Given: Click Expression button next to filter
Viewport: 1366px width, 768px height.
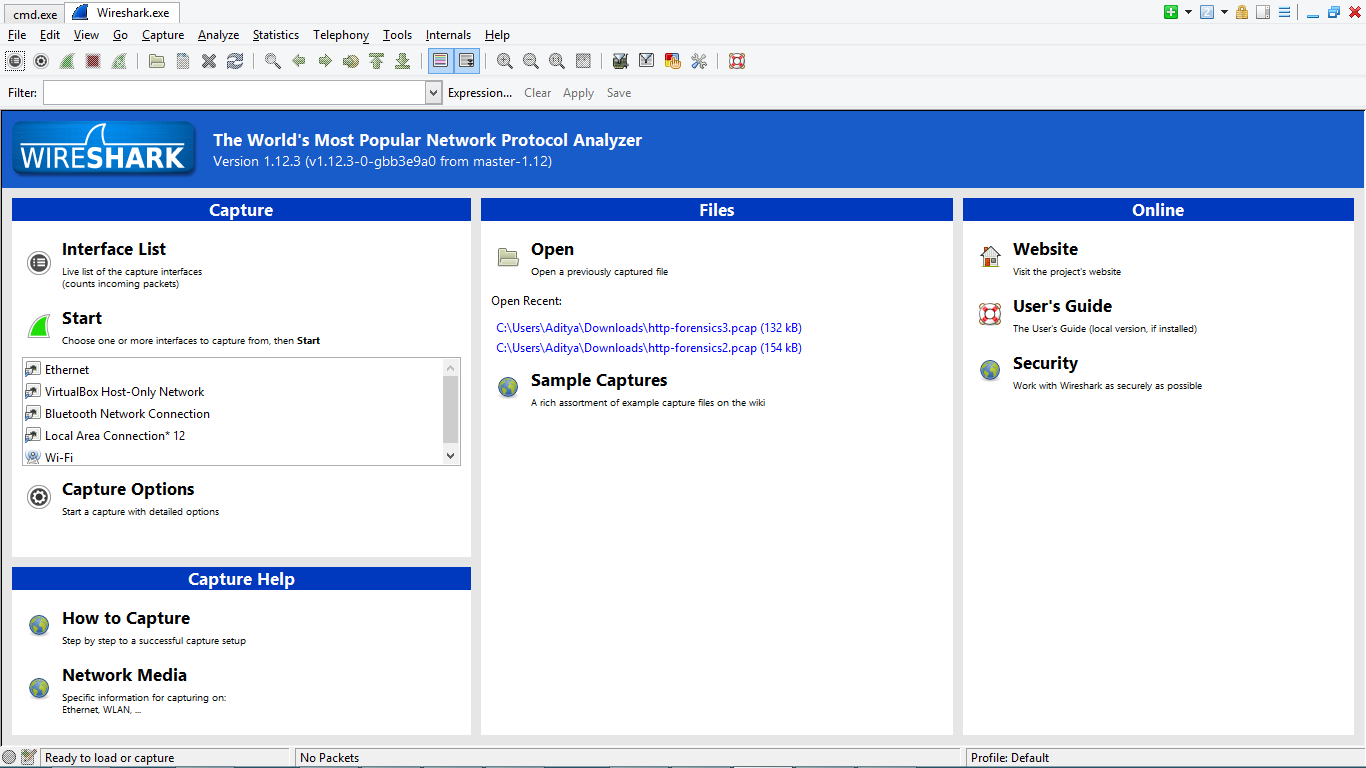Looking at the screenshot, I should pos(479,93).
